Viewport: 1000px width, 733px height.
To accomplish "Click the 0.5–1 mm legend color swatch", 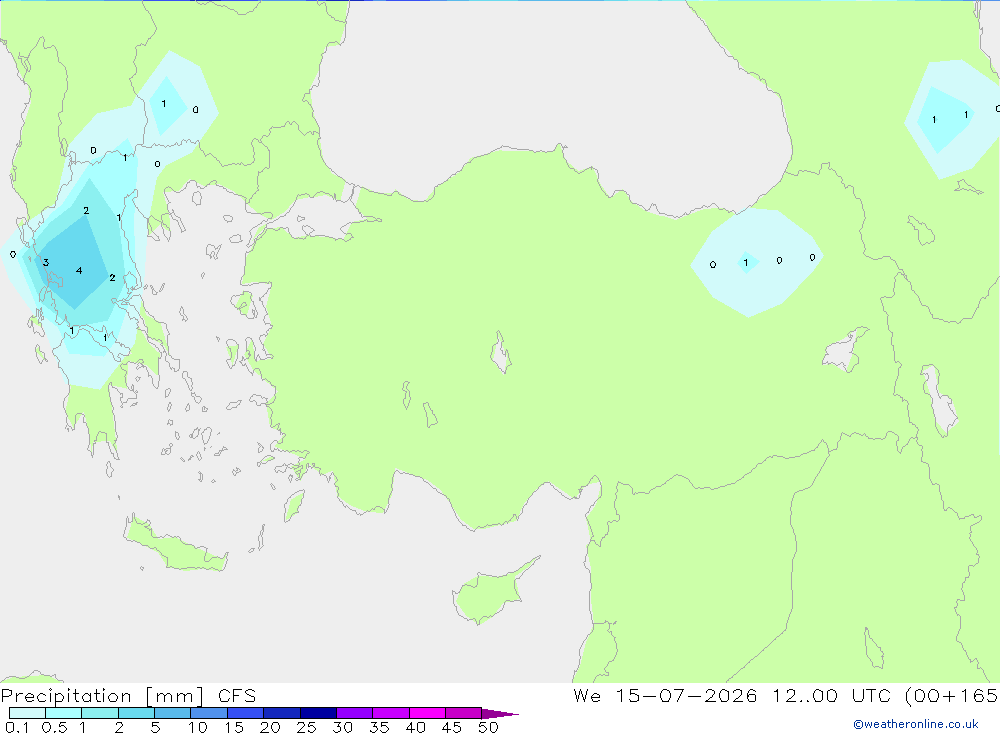I will (63, 713).
